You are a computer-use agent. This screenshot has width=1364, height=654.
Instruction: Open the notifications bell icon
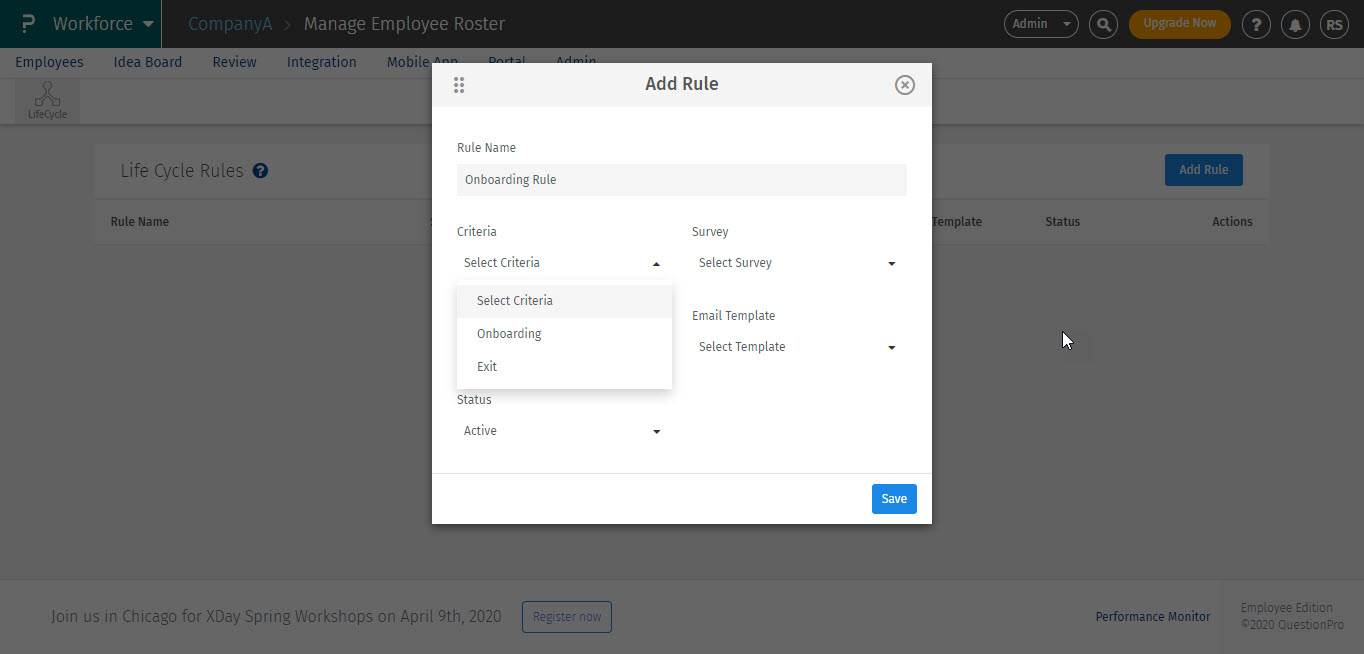(x=1295, y=24)
